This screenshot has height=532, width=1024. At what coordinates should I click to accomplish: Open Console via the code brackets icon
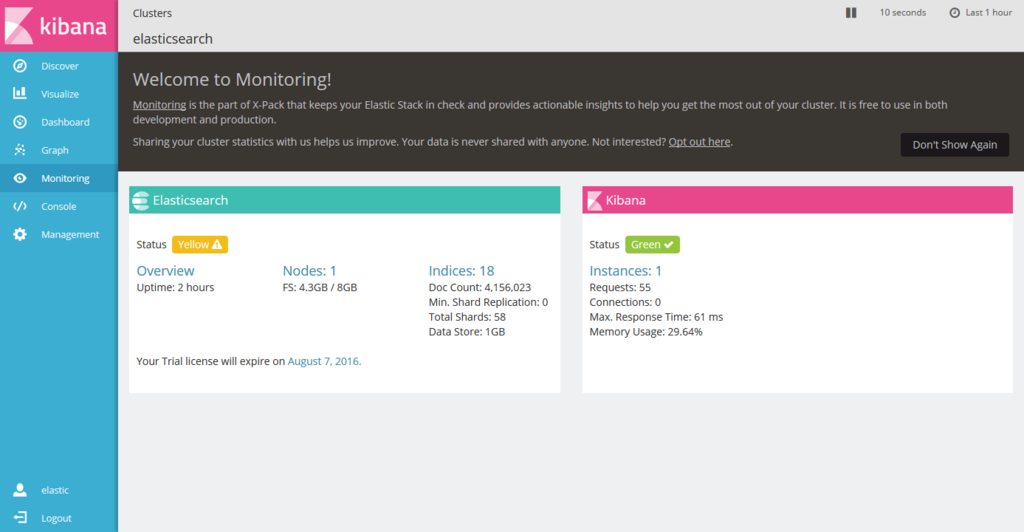[20, 206]
